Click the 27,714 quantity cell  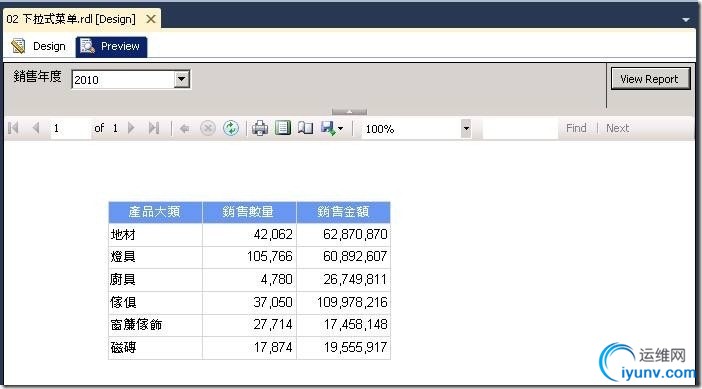point(249,325)
